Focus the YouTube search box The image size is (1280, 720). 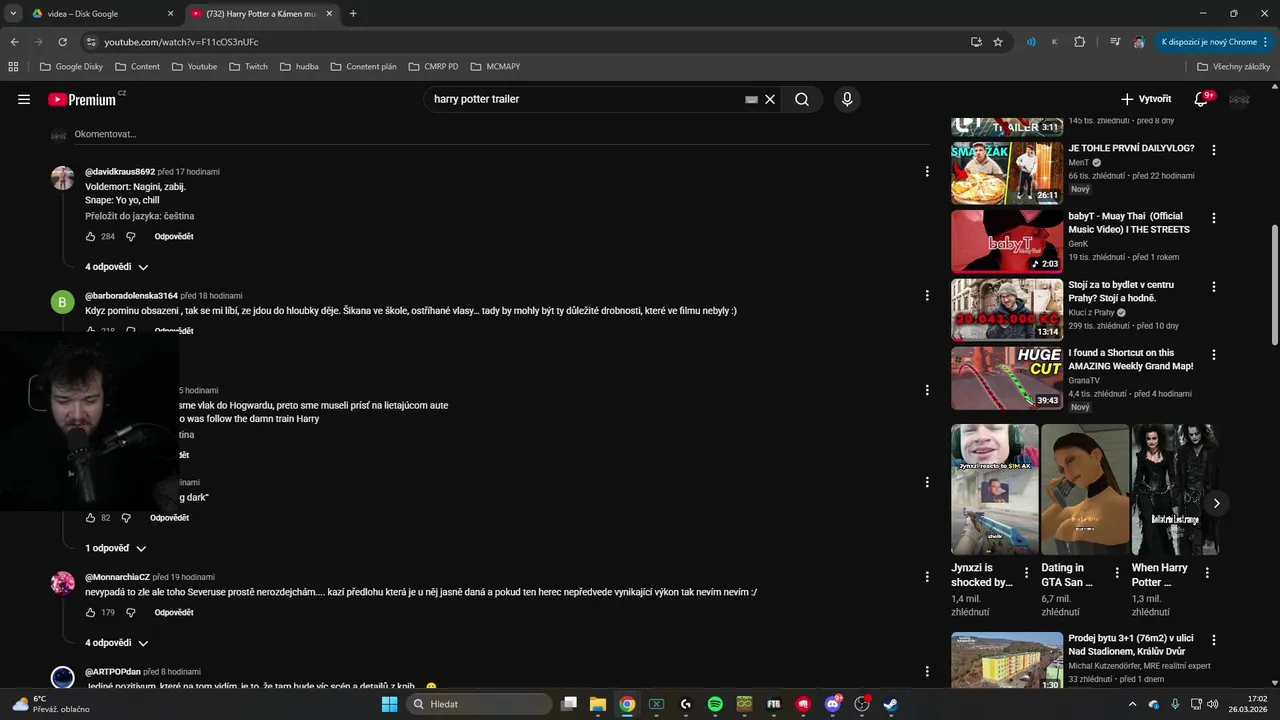point(585,99)
